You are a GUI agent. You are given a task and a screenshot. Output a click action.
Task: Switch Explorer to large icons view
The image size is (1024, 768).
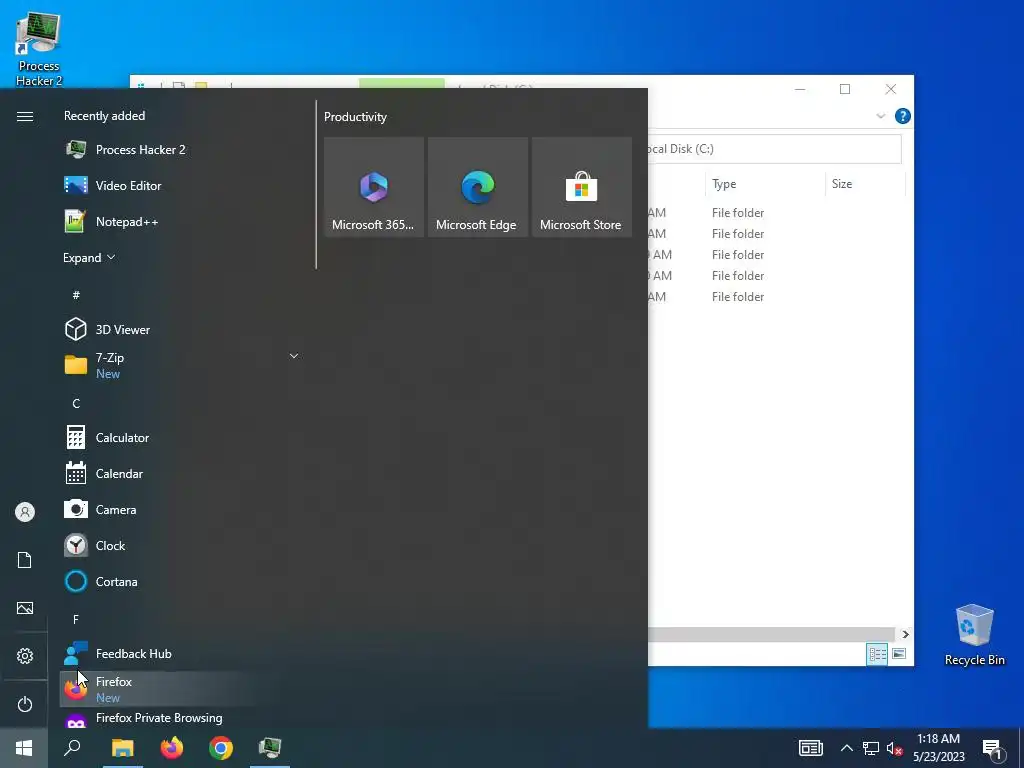point(899,654)
